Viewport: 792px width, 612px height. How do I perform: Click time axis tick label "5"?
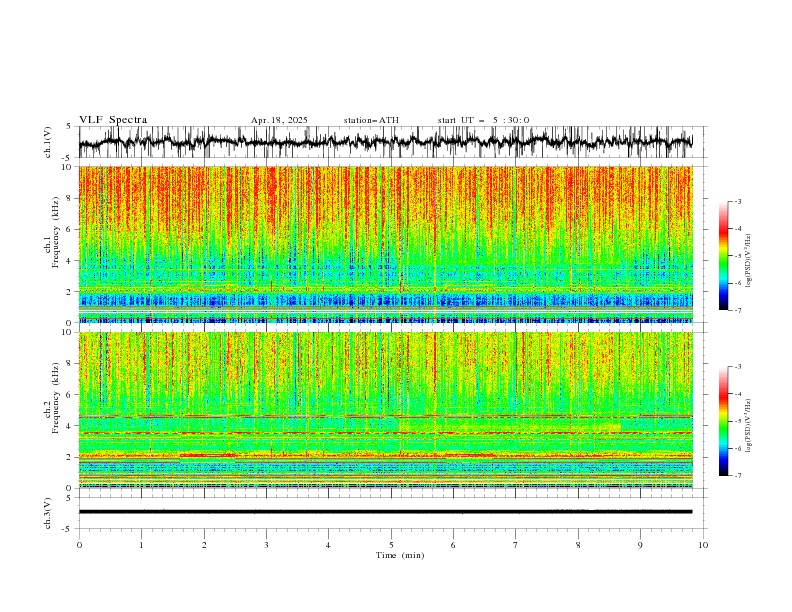pyautogui.click(x=391, y=545)
